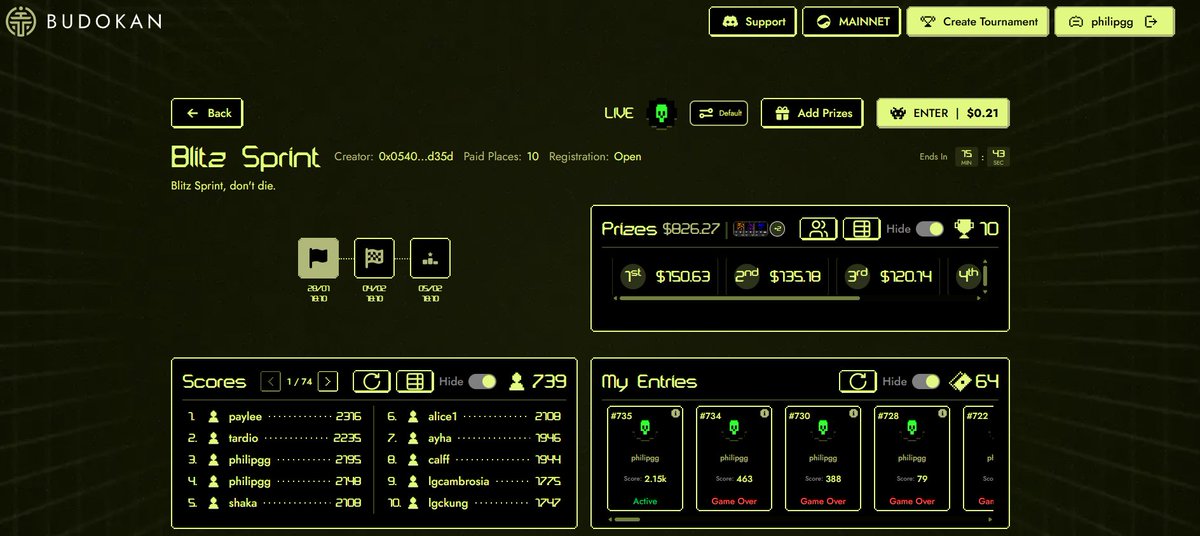Click the Prizes vertical scrollbar
This screenshot has width=1200, height=536.
985,276
